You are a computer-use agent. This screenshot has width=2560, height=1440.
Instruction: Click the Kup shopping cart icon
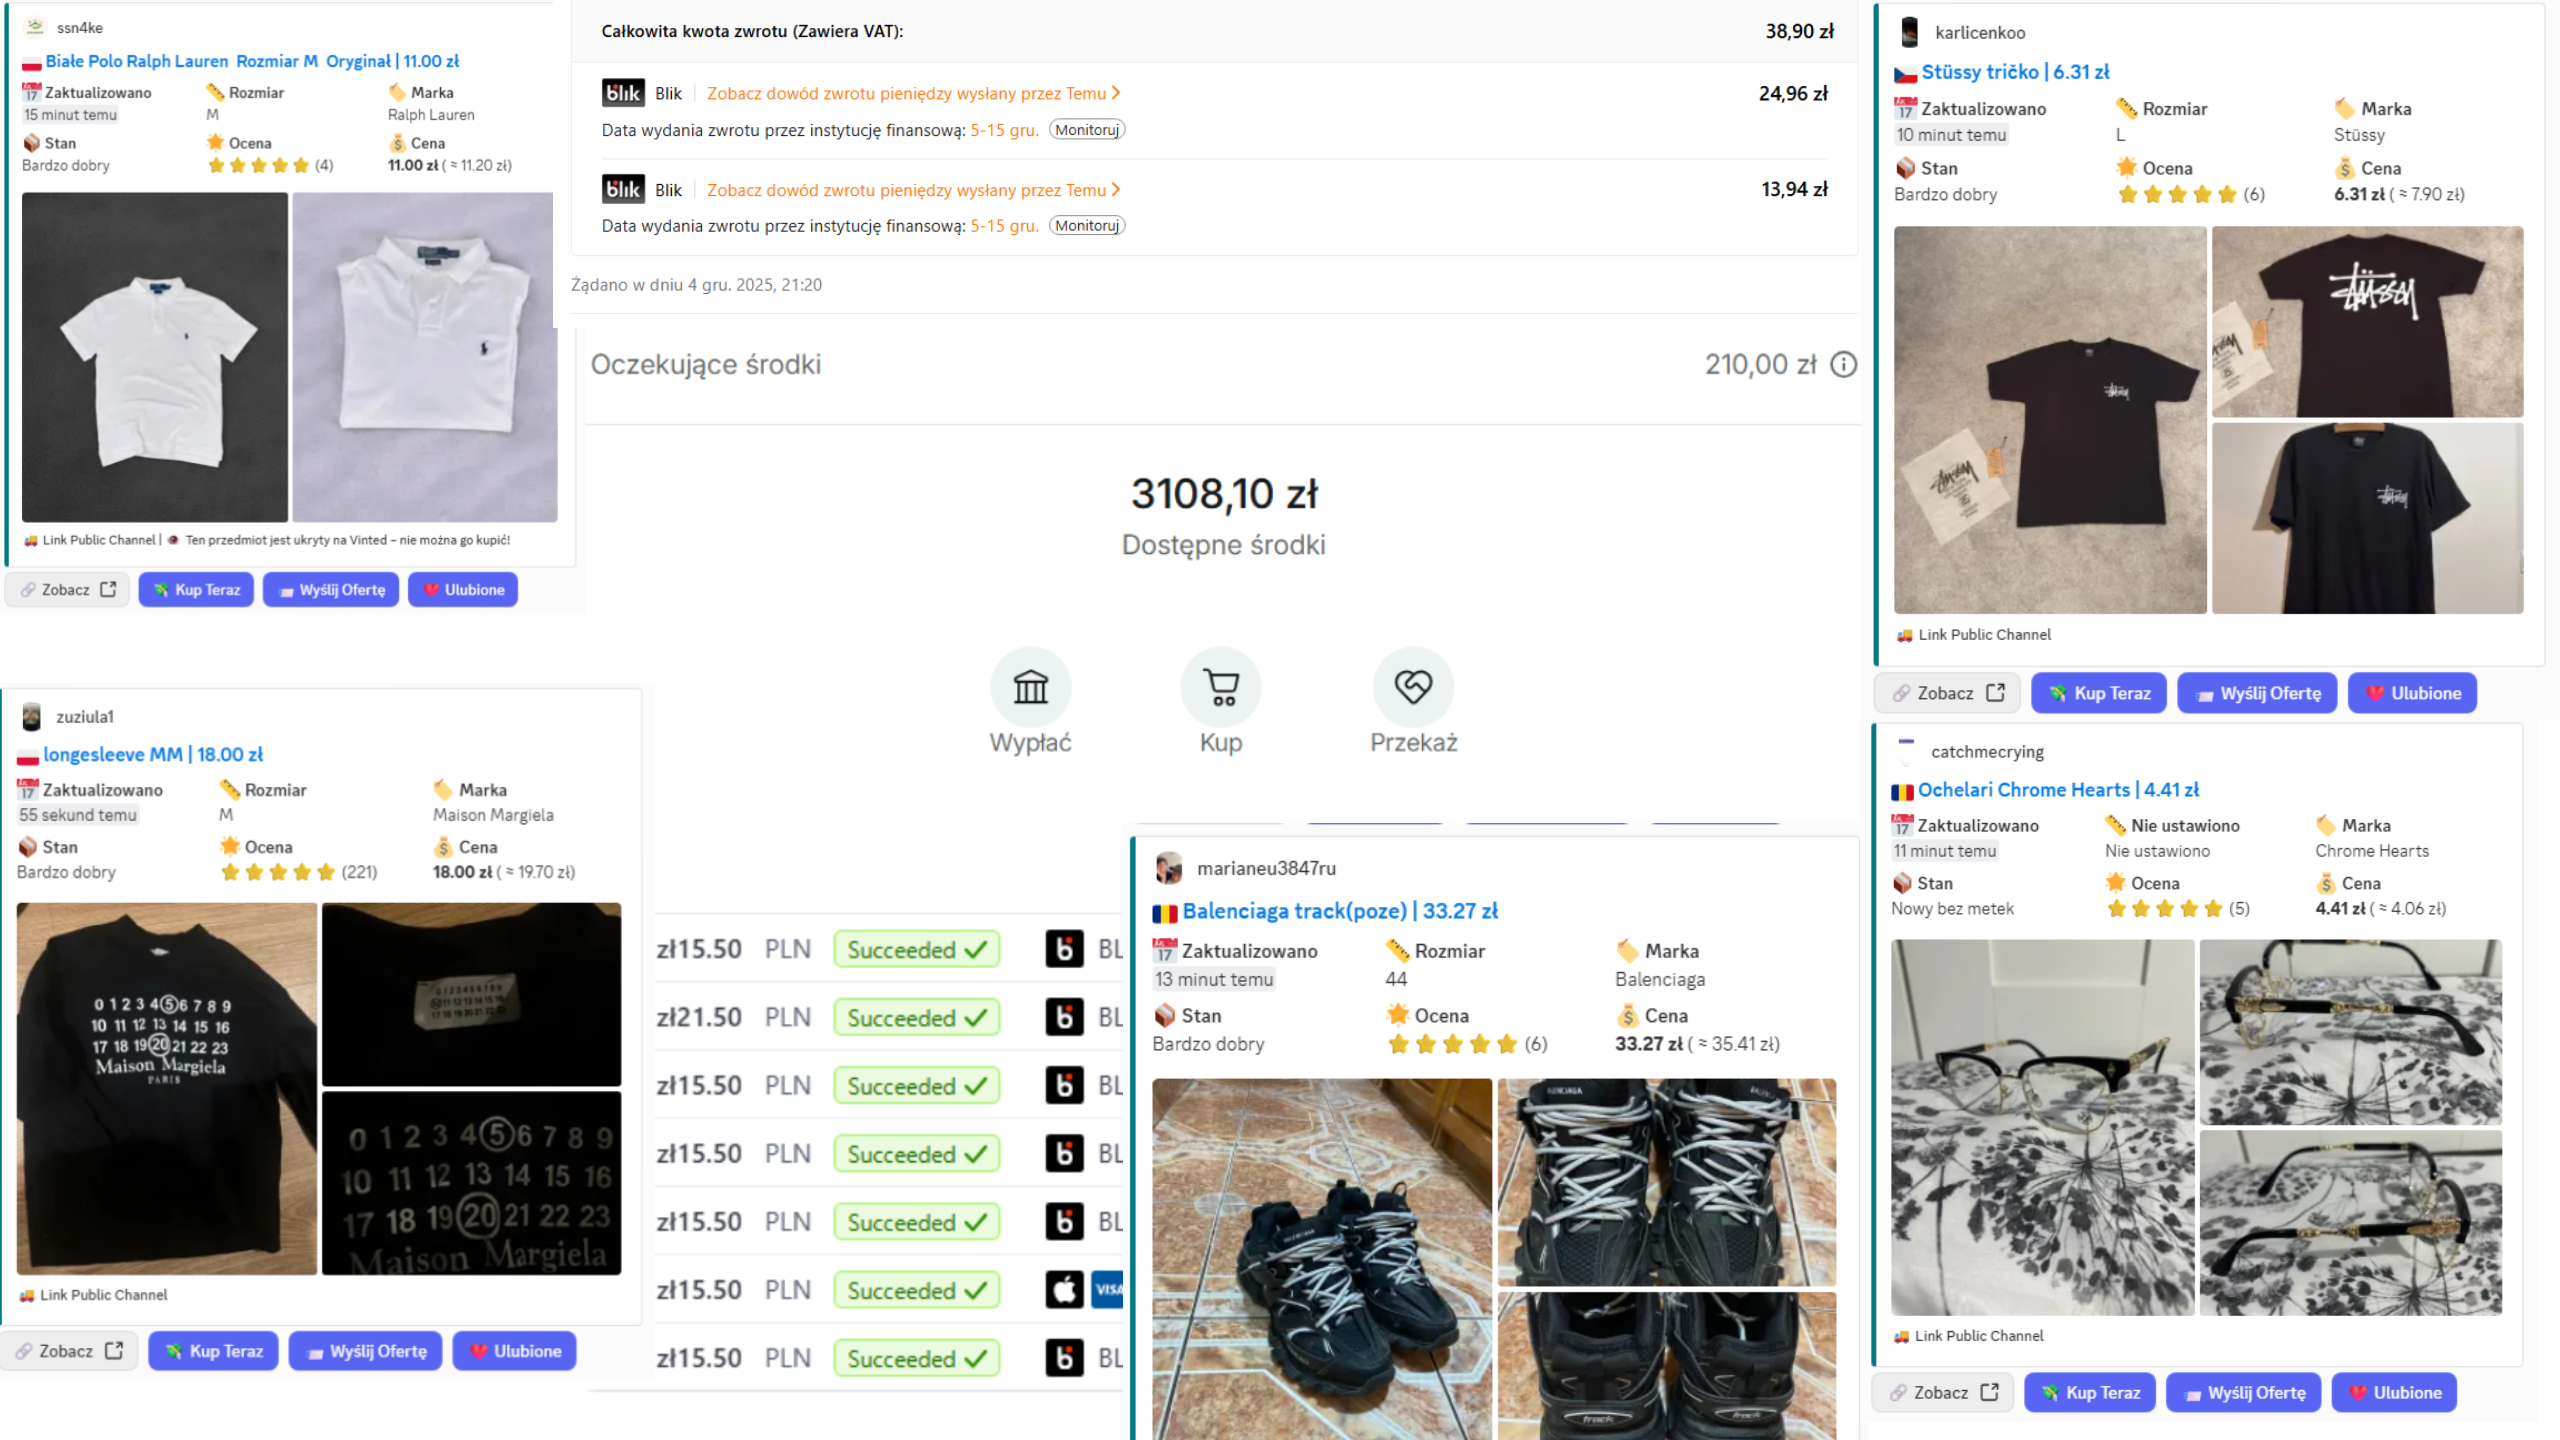pyautogui.click(x=1221, y=687)
